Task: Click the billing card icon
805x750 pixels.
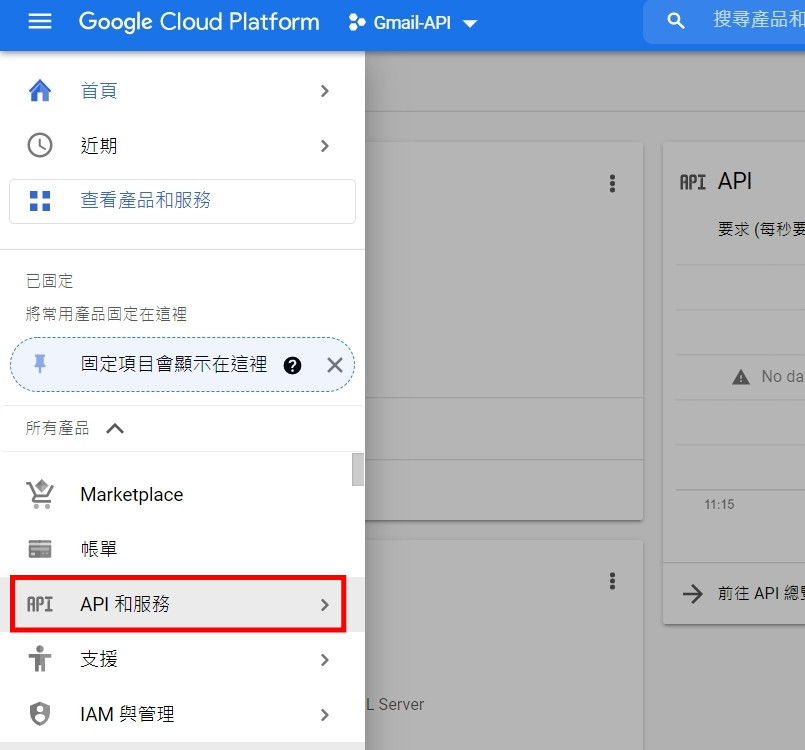Action: (x=40, y=549)
